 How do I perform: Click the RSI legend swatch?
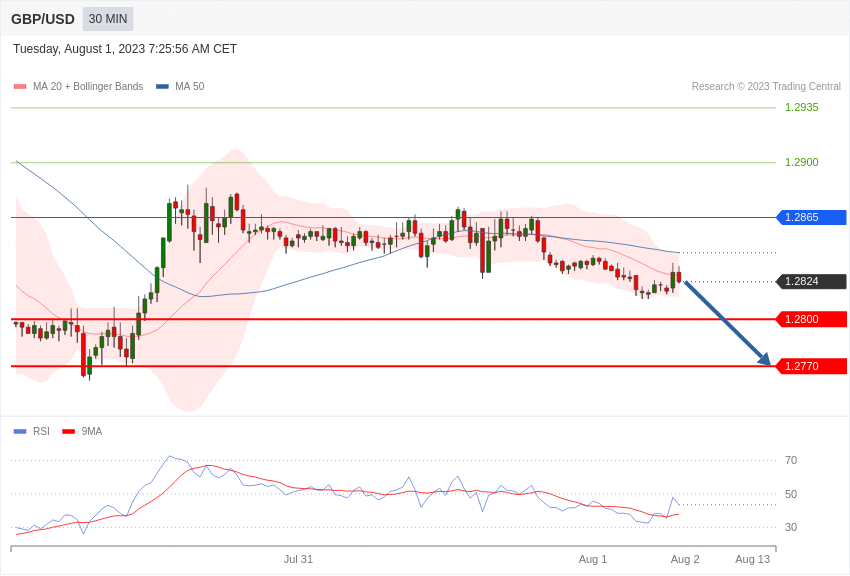click(20, 431)
